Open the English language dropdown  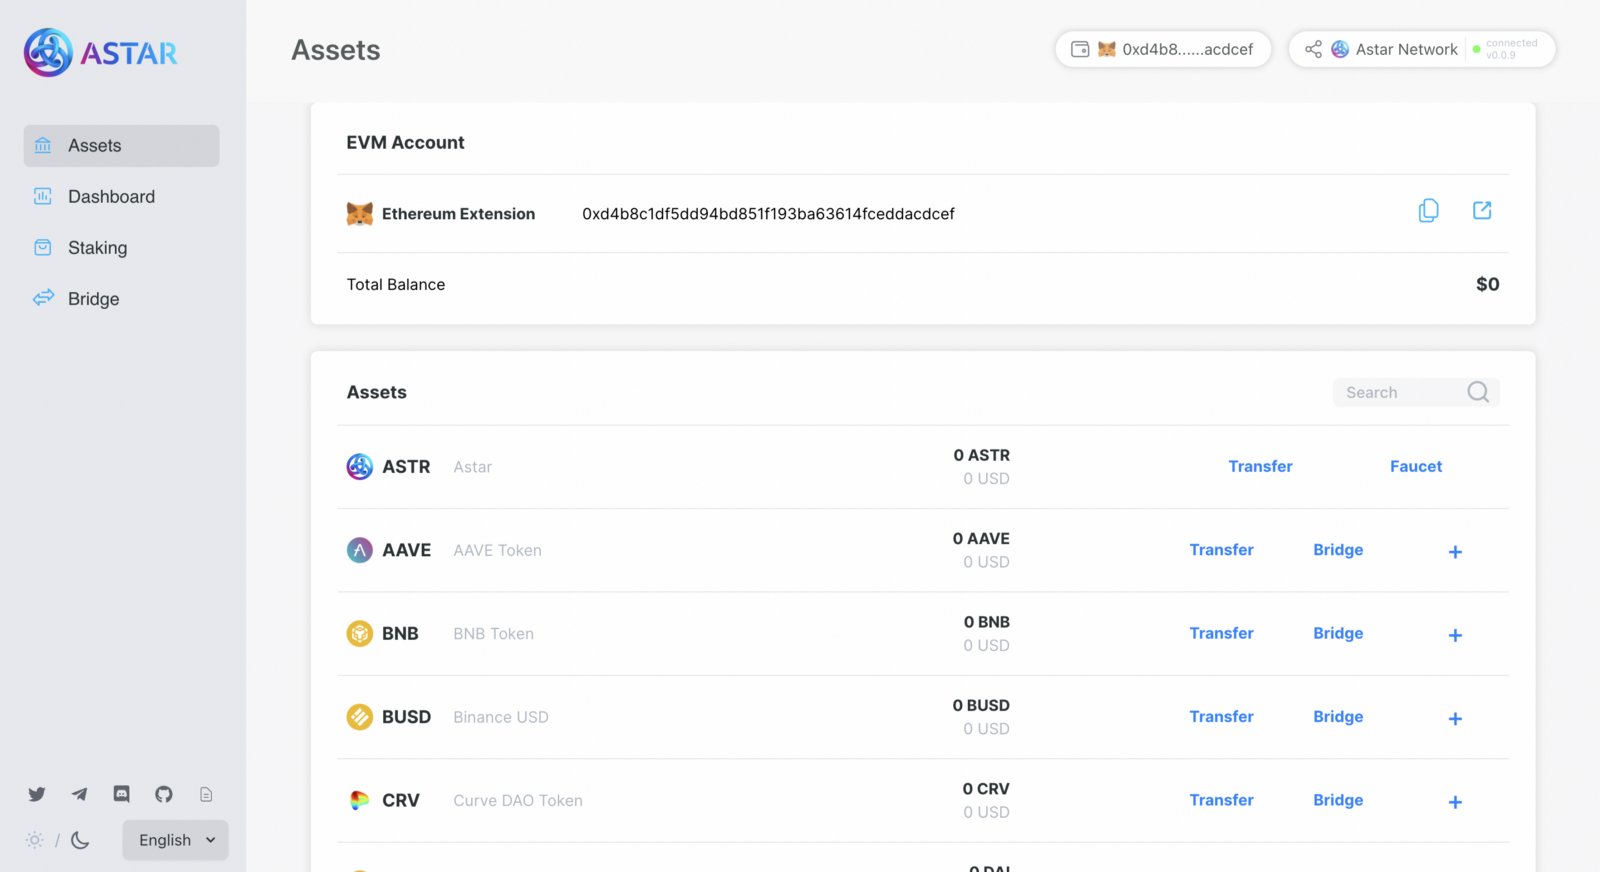(x=176, y=840)
